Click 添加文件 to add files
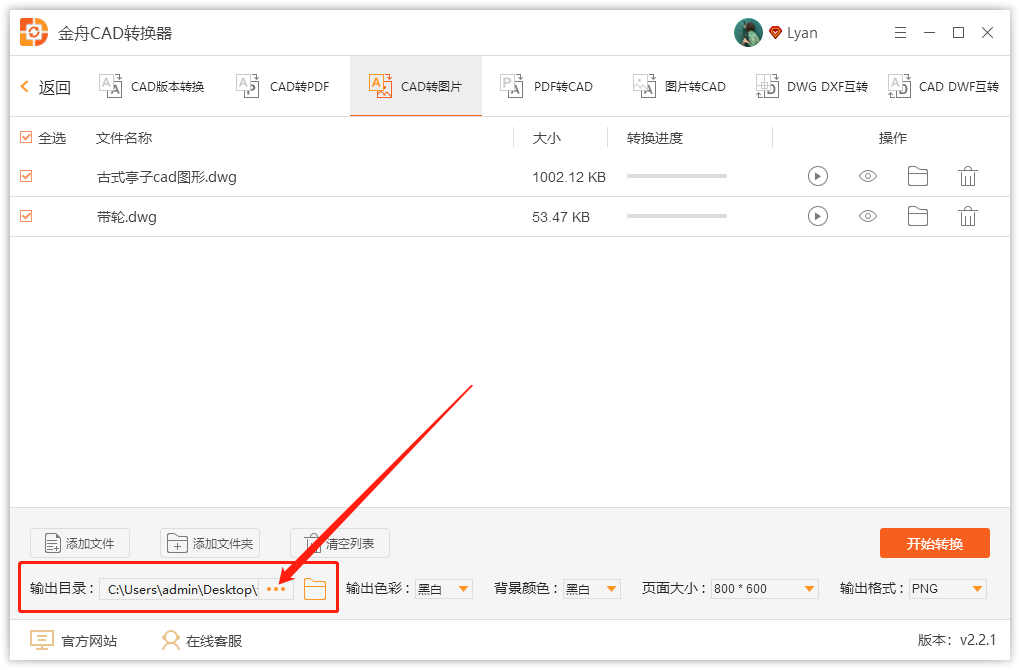 pyautogui.click(x=79, y=543)
